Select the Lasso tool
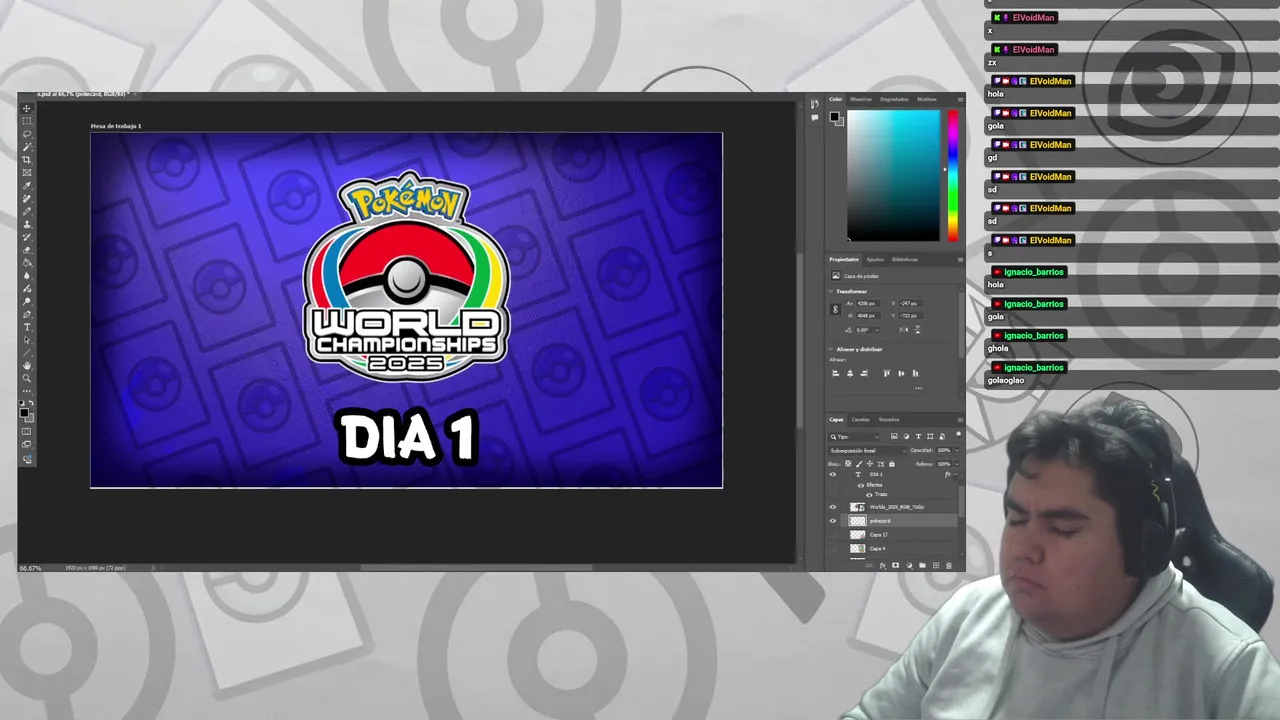Viewport: 1280px width, 720px height. click(27, 134)
